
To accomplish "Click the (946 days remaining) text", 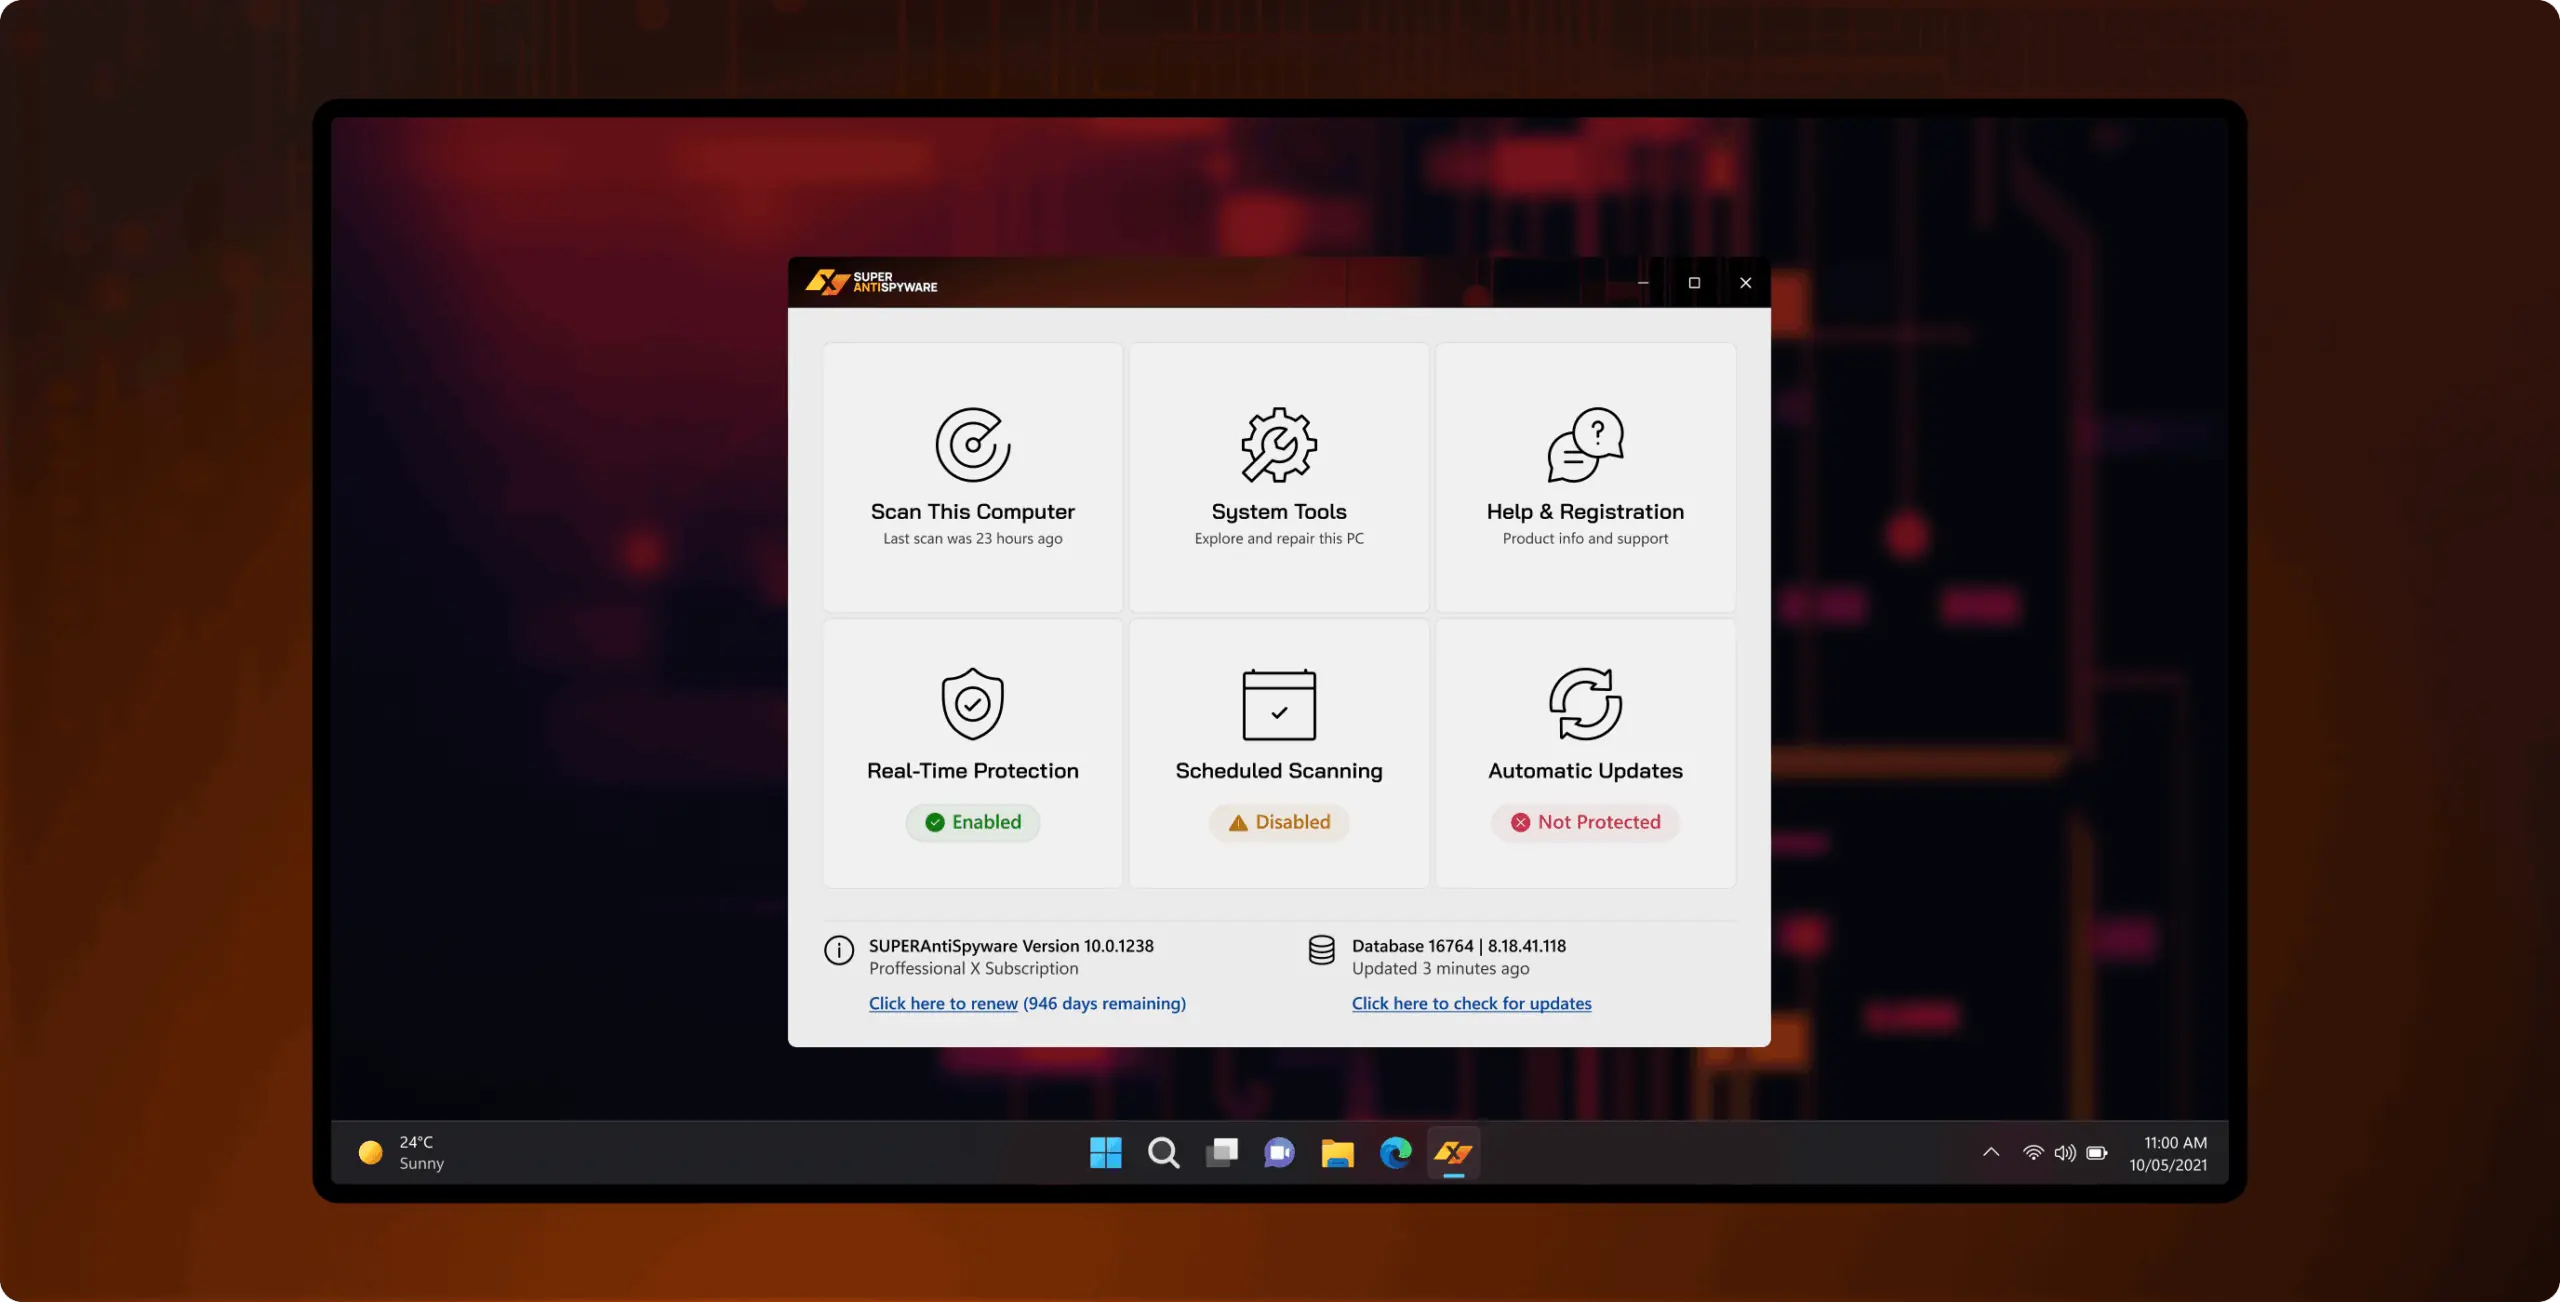I will (x=1104, y=1003).
